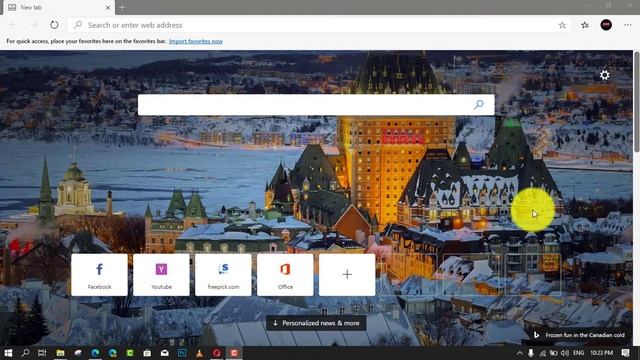Screen dimensions: 640x360
Task: Click the browser Back arrow
Action: (x=13, y=25)
